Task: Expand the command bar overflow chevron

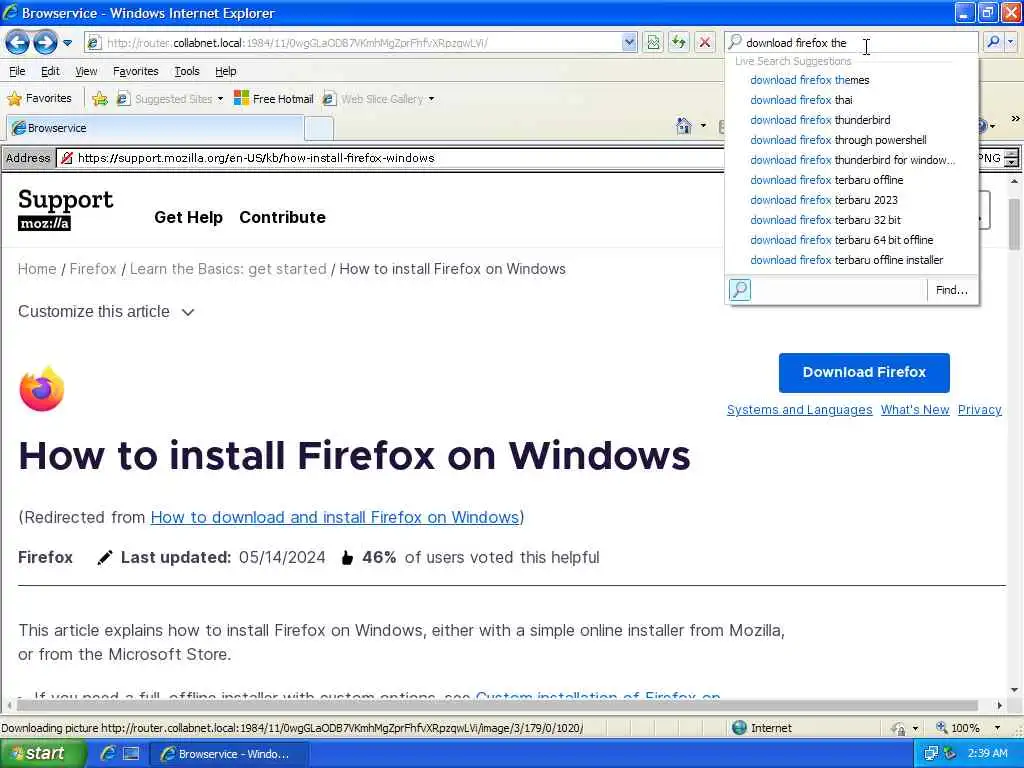Action: 1015,119
